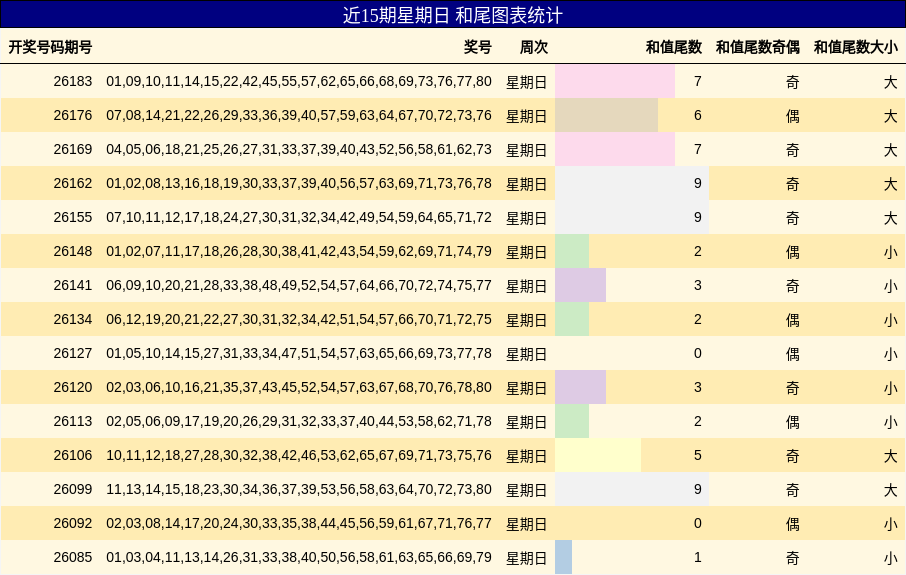
Task: Select issue number 26106
Action: (x=73, y=456)
